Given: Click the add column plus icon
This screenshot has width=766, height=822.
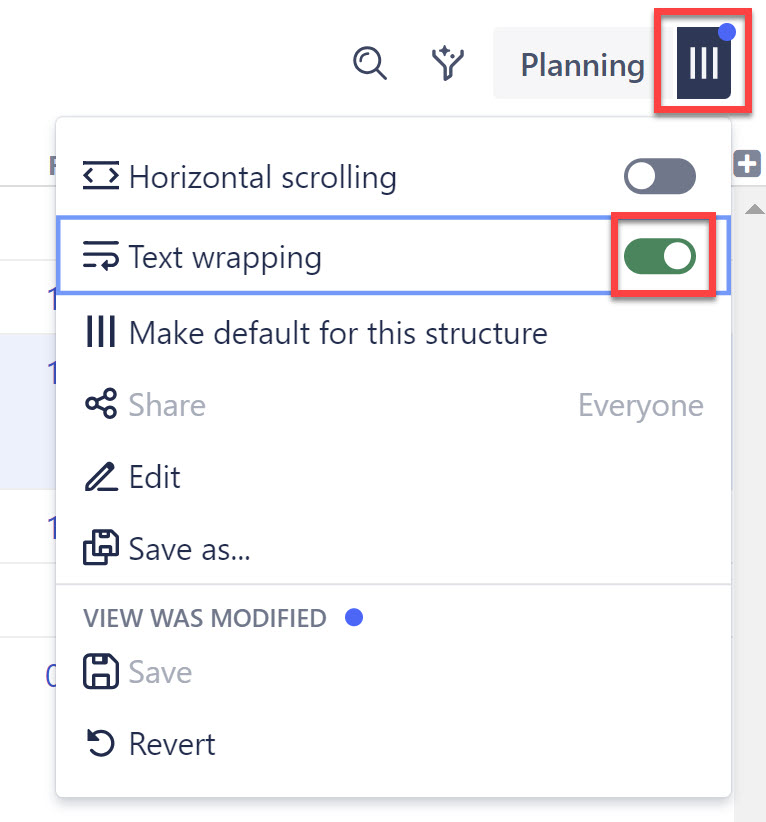Looking at the screenshot, I should click(x=746, y=164).
